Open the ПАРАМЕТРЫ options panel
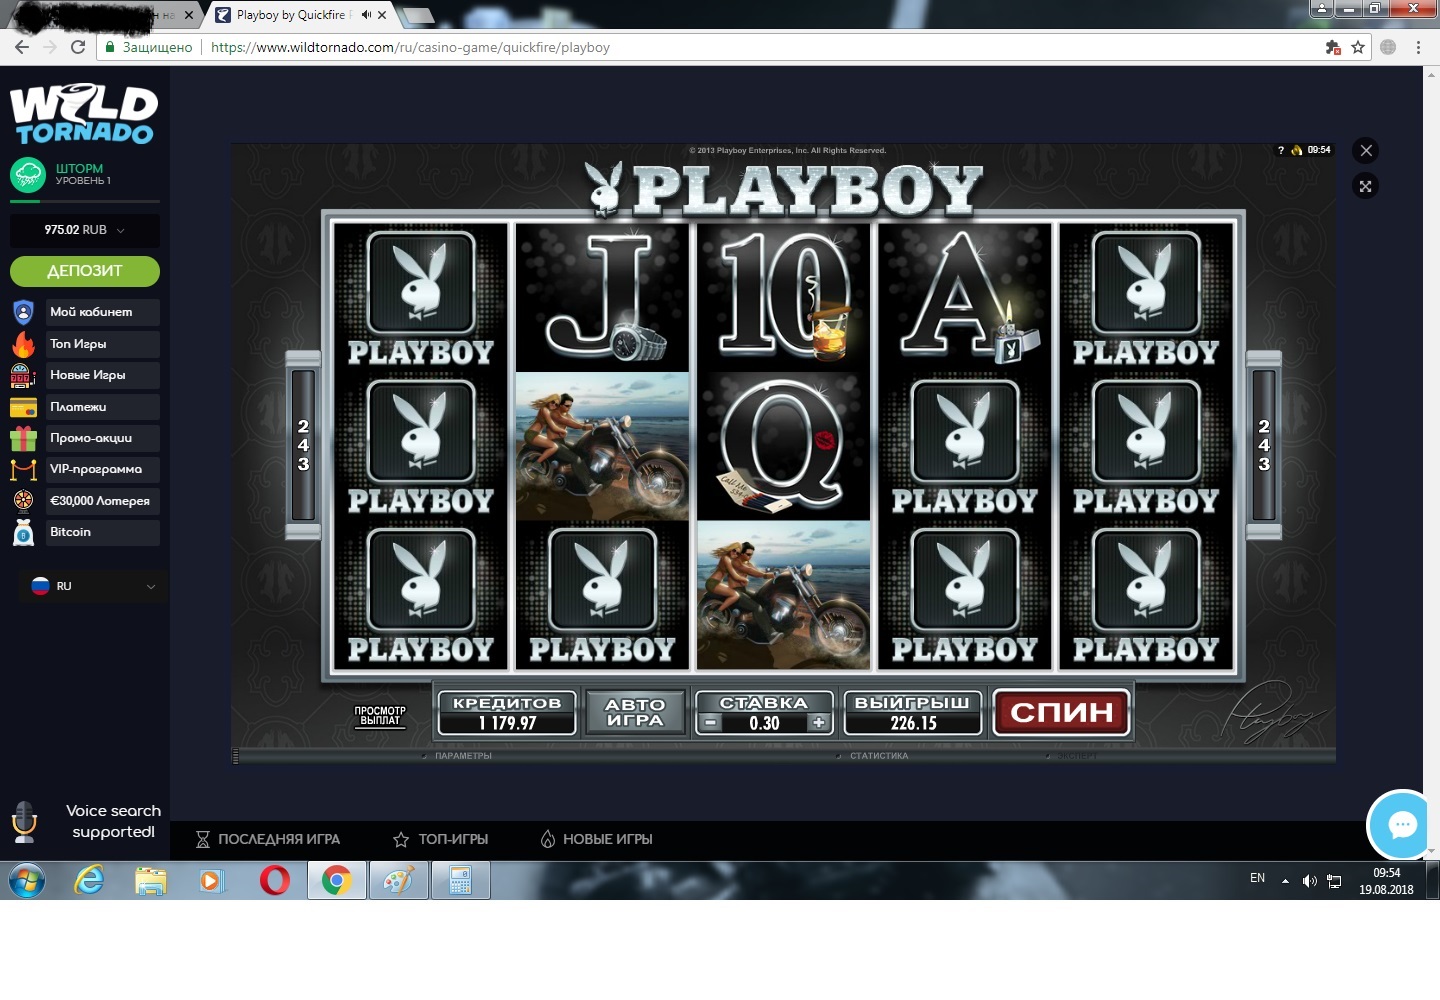1440x1000 pixels. [463, 756]
